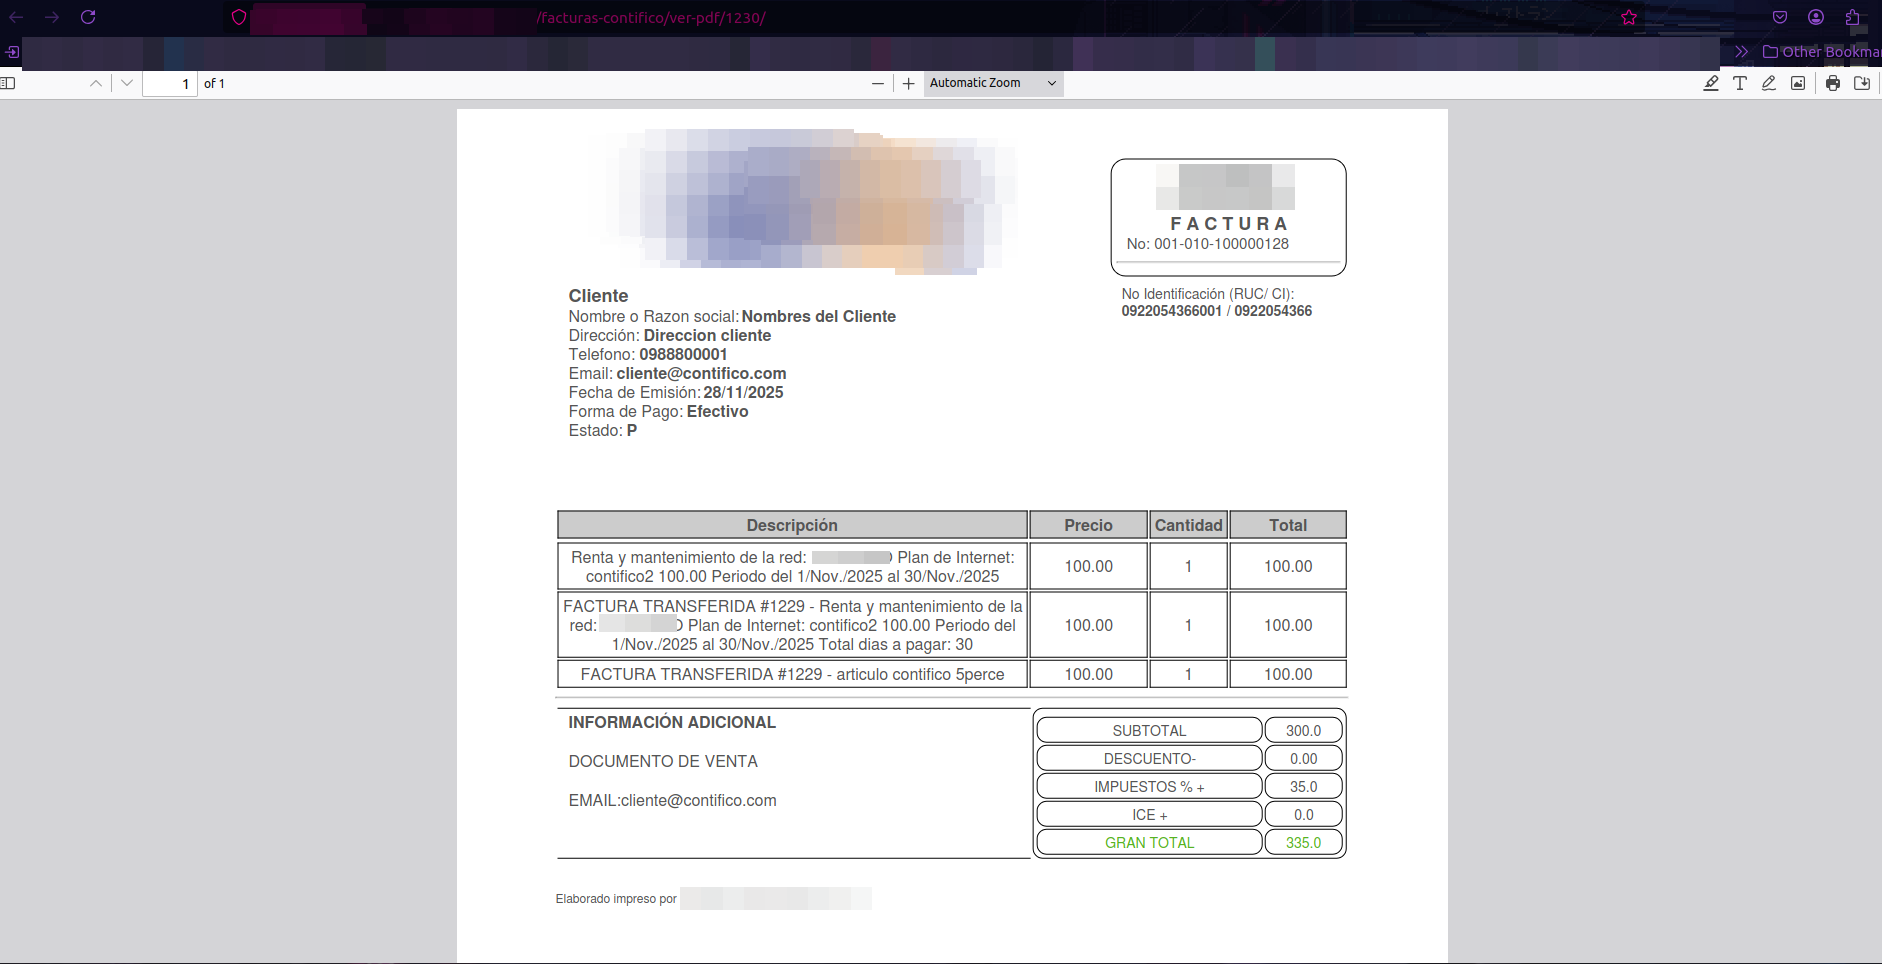Screen dimensions: 1882x964
Task: Go to the next page arrow
Action: (127, 84)
